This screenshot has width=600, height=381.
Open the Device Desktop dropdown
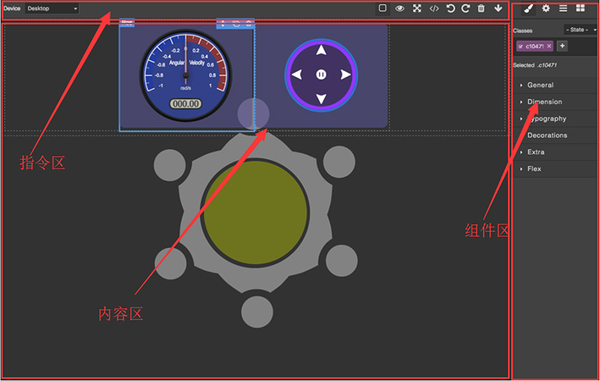click(x=52, y=8)
